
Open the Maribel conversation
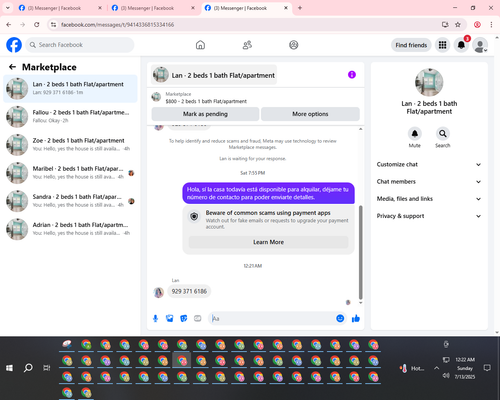(x=70, y=173)
